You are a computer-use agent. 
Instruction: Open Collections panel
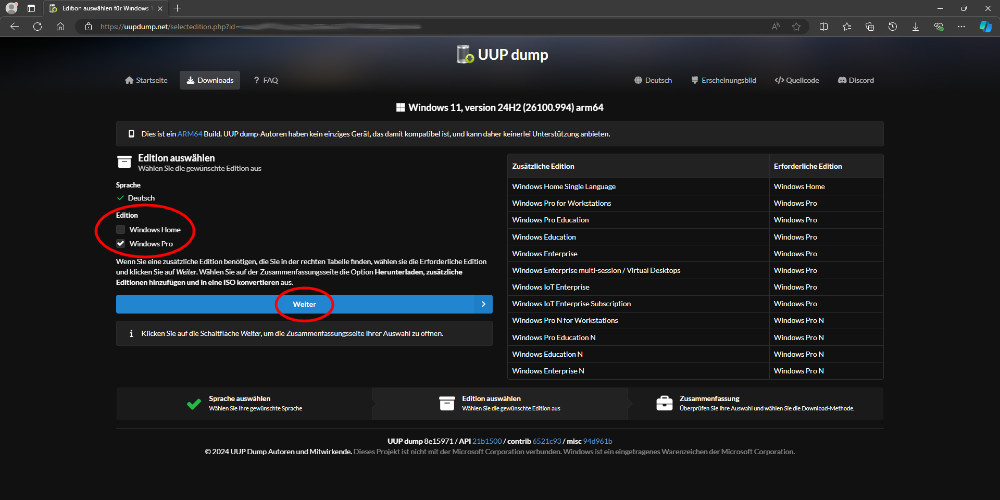(870, 27)
